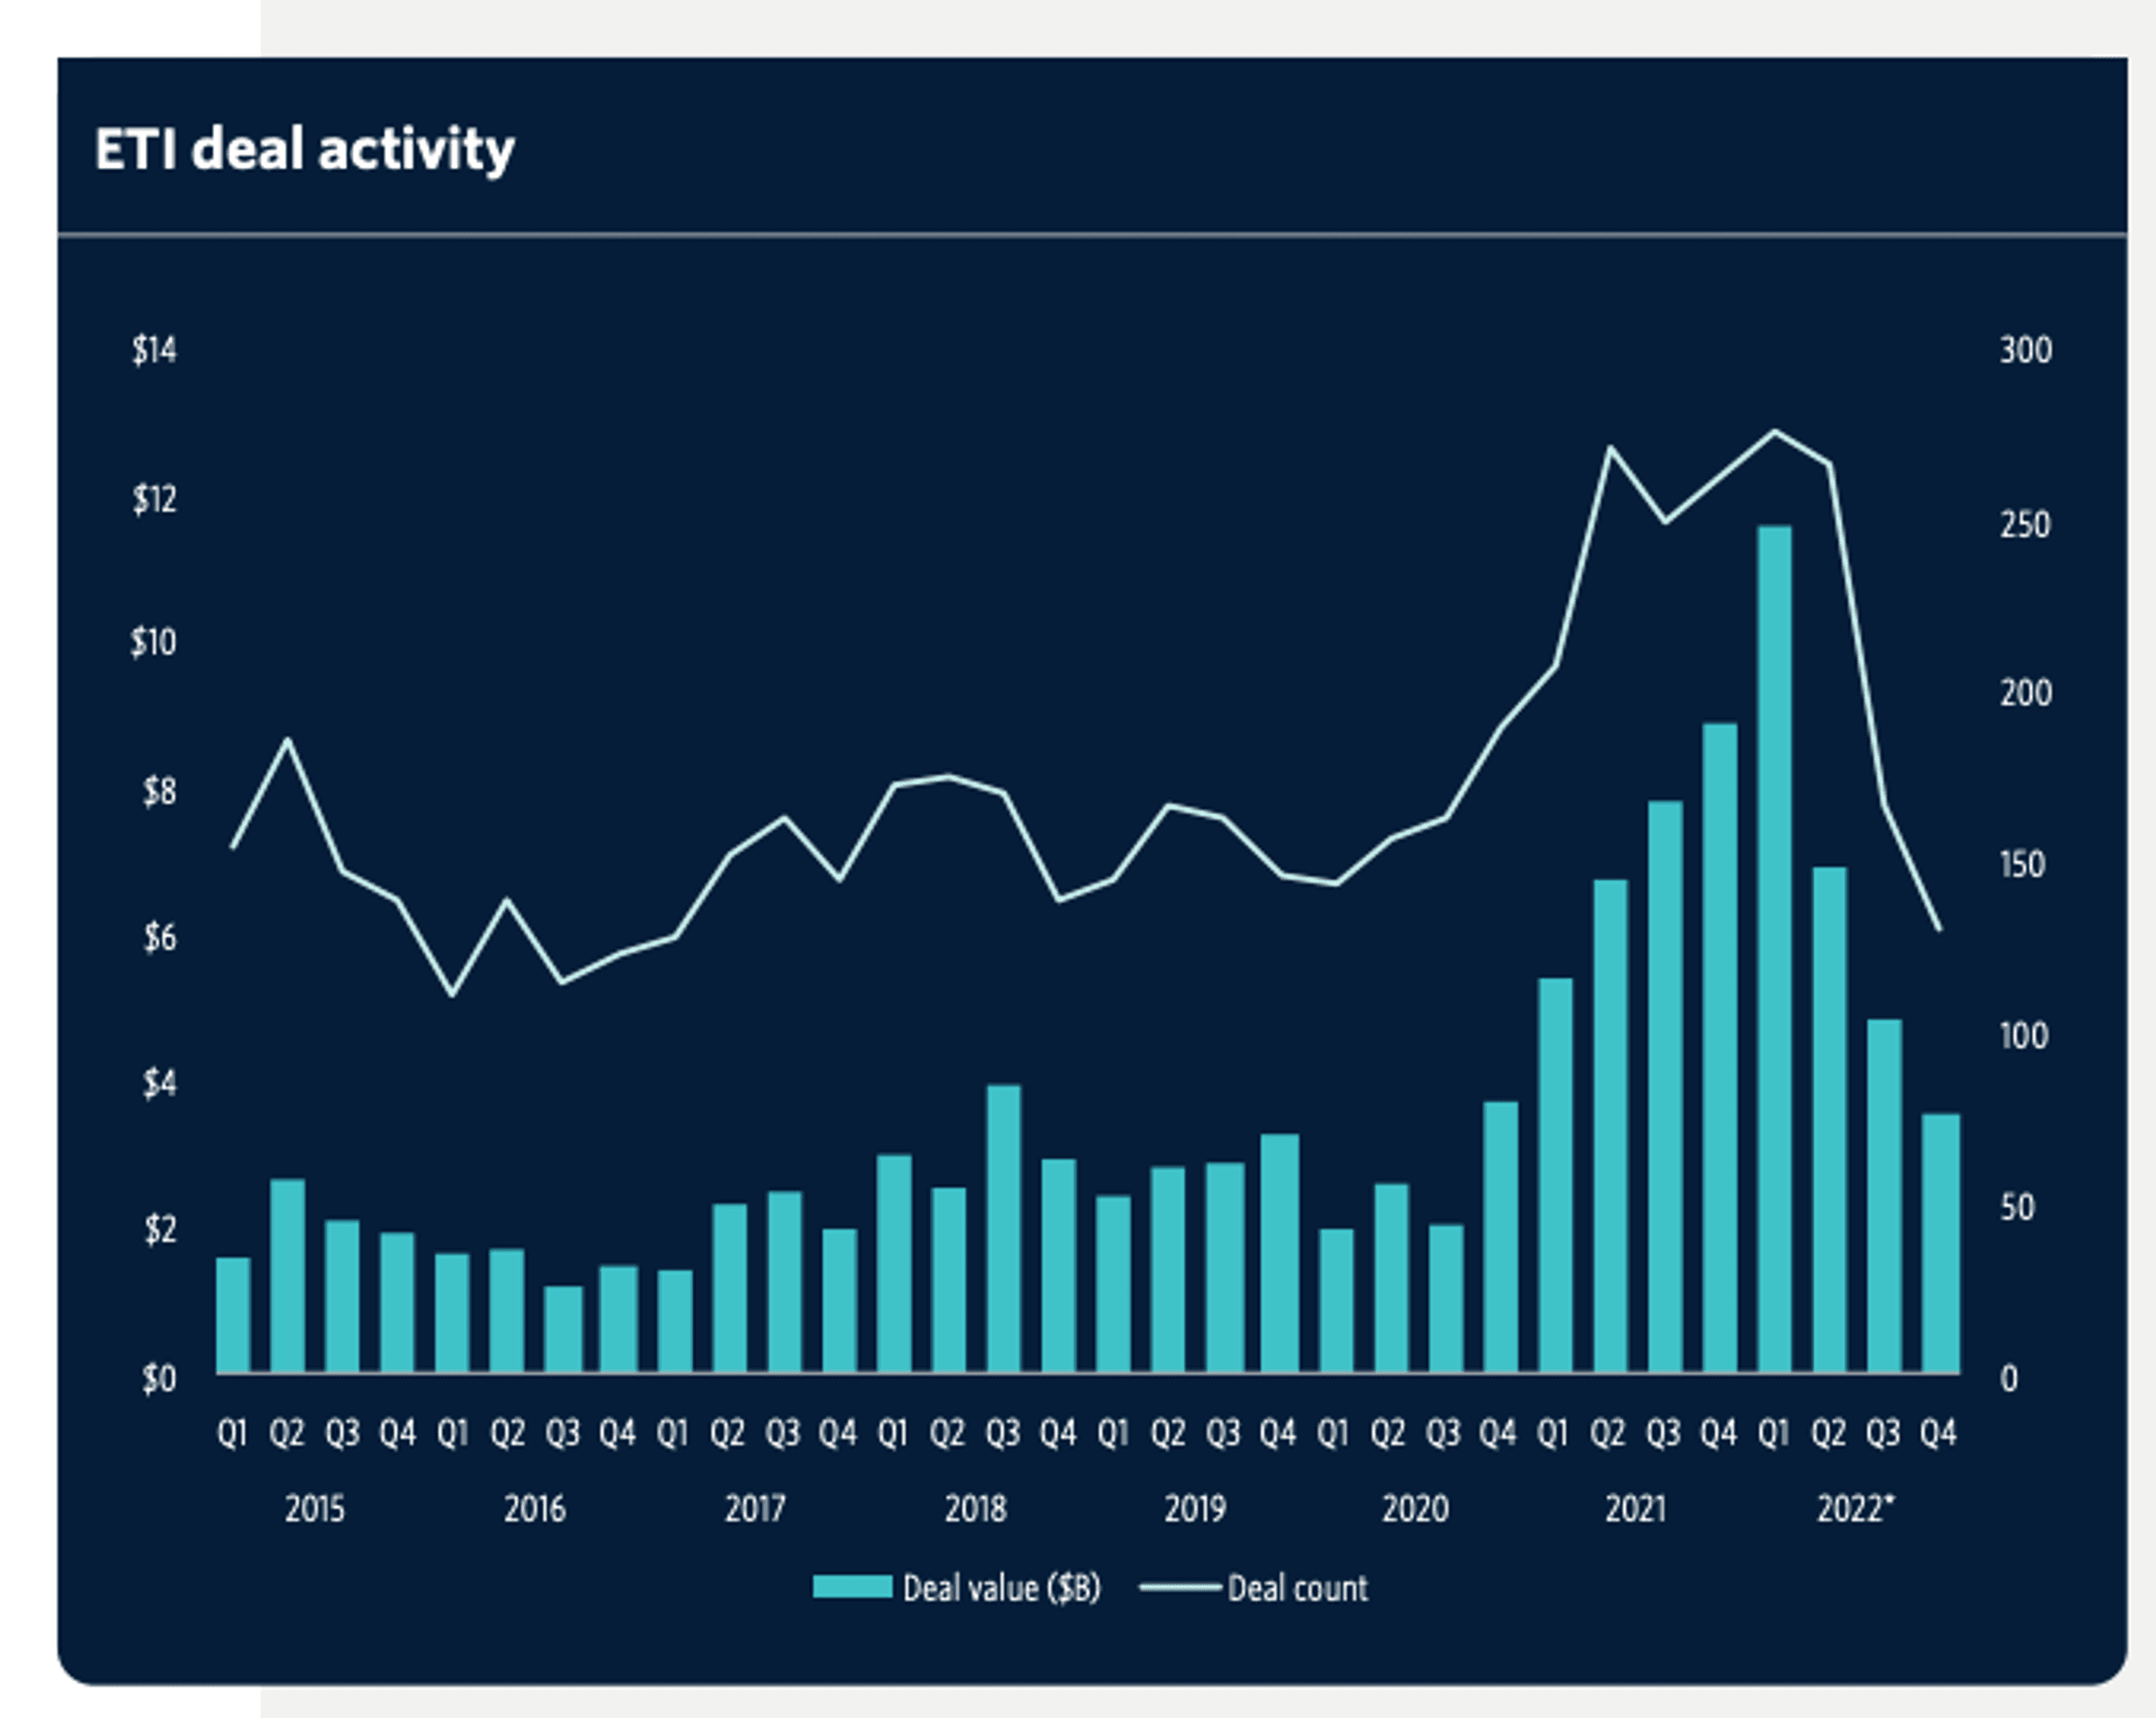Select the Q2 2015 deal value bar

coord(287,1276)
